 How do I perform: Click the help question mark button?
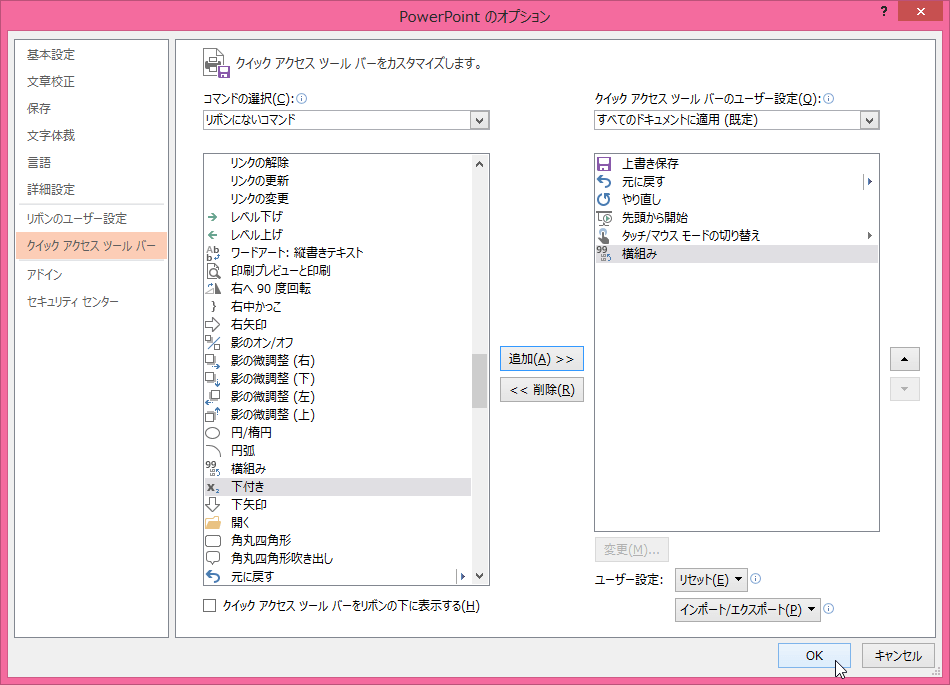[x=885, y=12]
